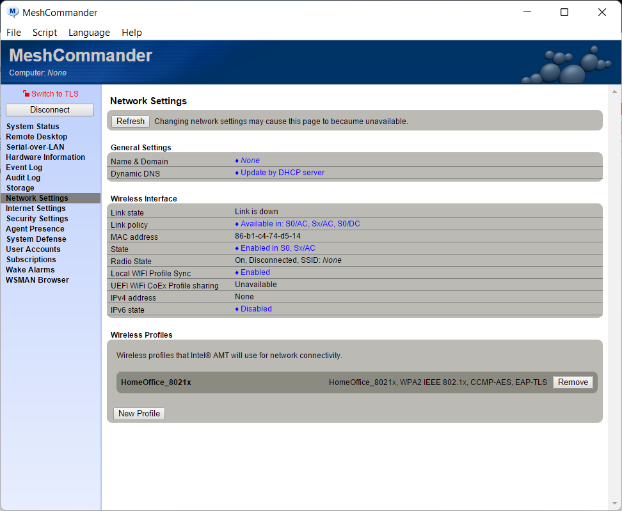Click the New Profile button
622x511 pixels.
click(139, 413)
